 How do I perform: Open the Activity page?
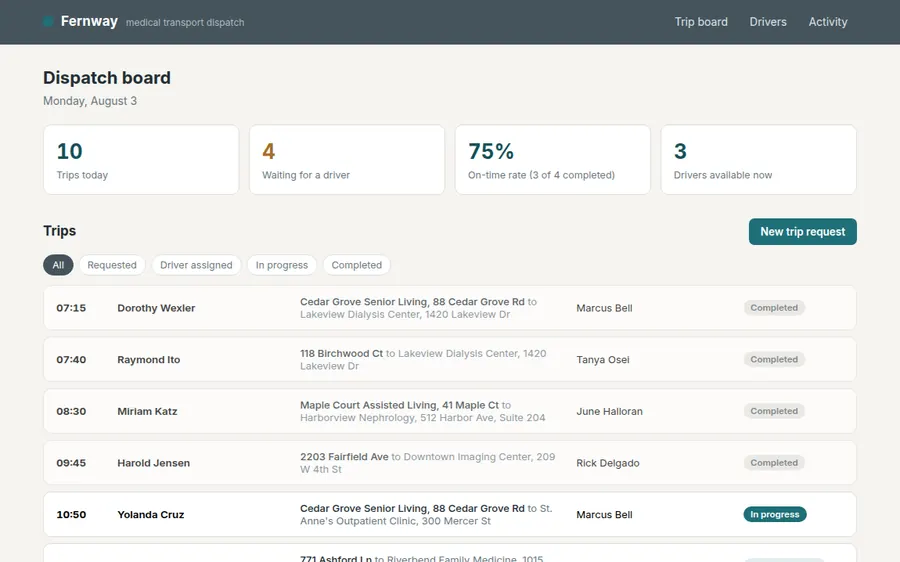[x=828, y=22]
